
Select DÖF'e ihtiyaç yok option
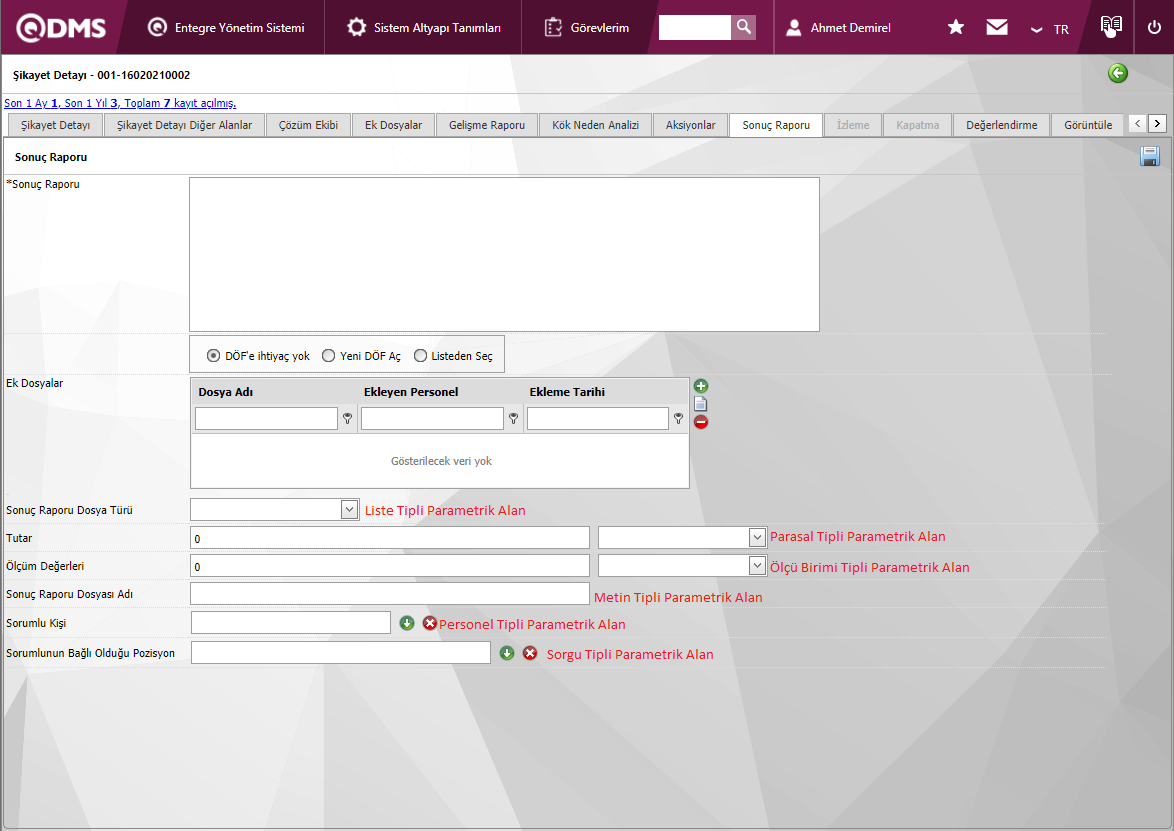[213, 356]
